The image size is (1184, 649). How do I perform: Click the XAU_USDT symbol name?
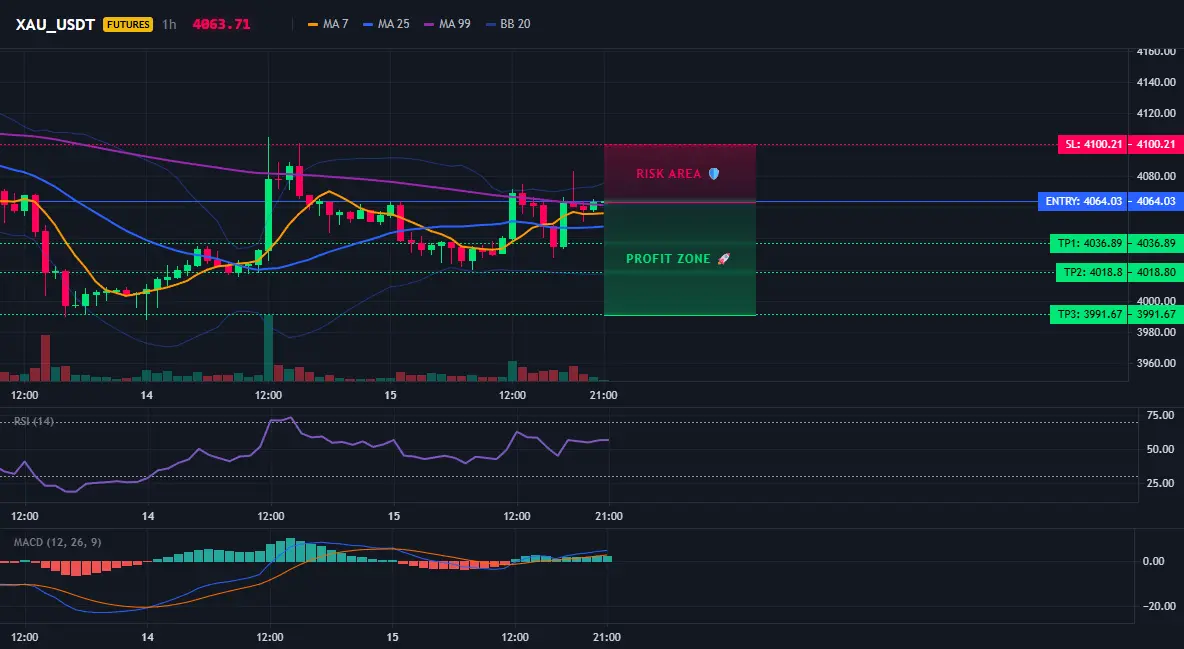[55, 24]
